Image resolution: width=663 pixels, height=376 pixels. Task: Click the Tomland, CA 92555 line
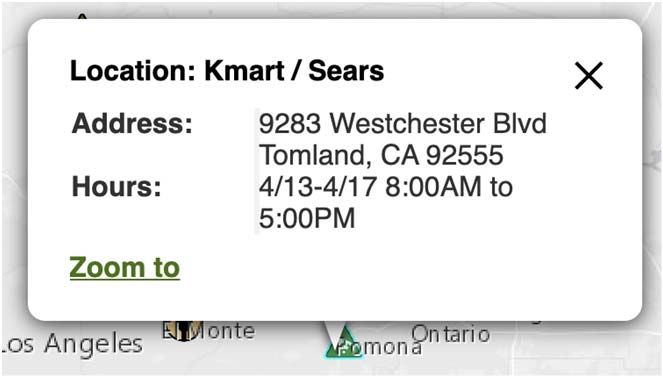[381, 155]
